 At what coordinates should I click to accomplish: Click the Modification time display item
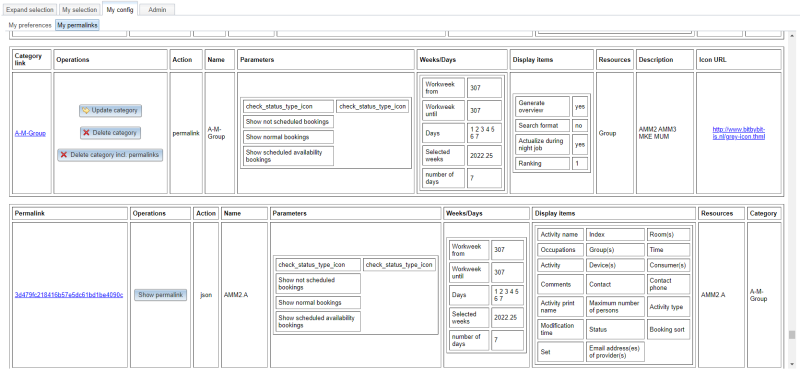pyautogui.click(x=560, y=329)
